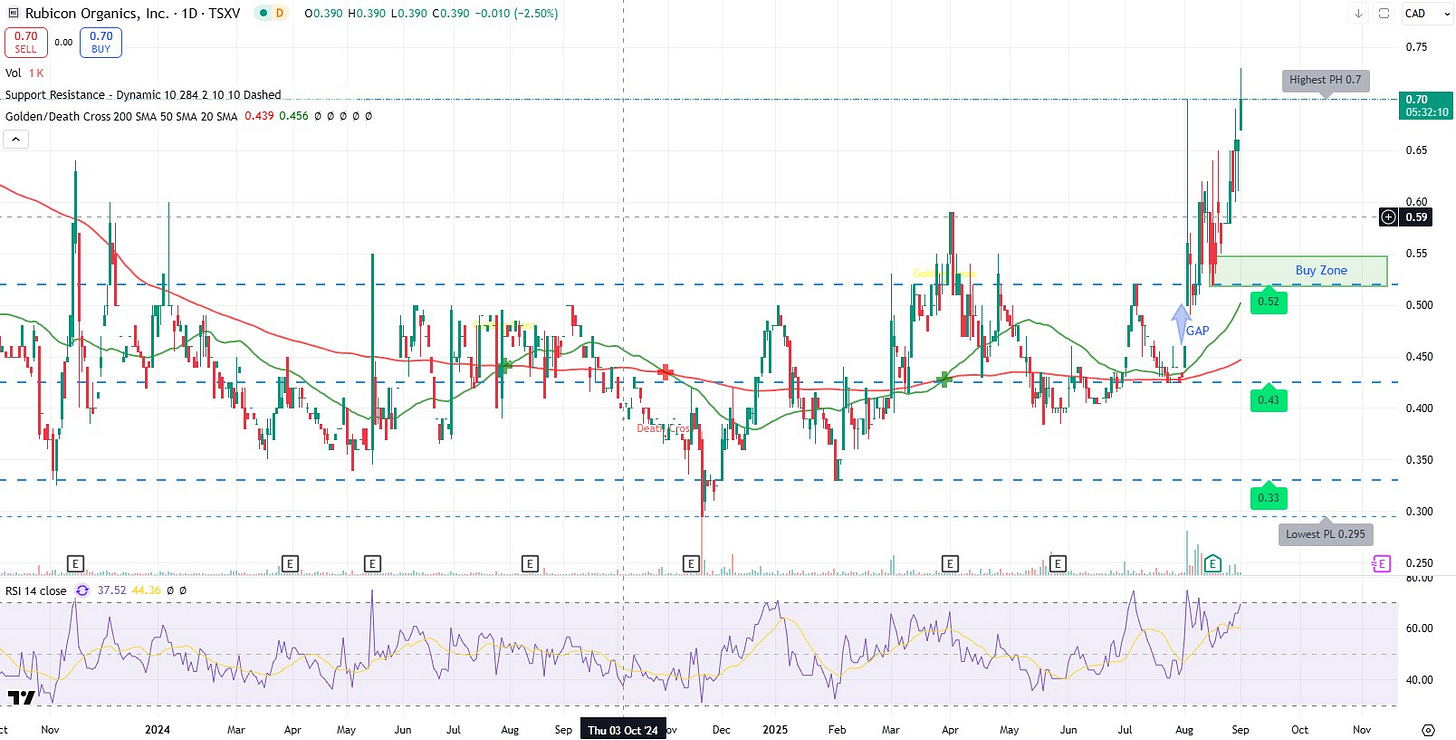This screenshot has height=740, width=1456.
Task: Click the earnings E marker near August 2024
Action: tap(529, 564)
